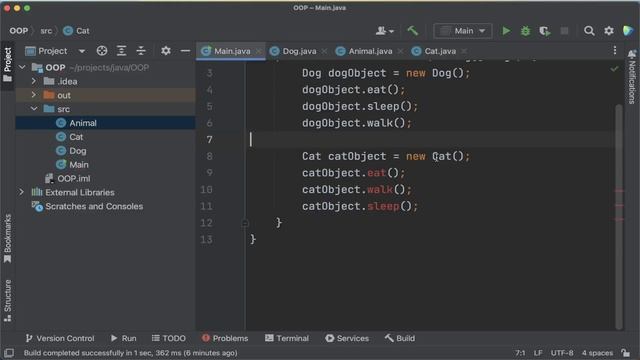Collapse all in Project panel
The height and width of the screenshot is (360, 640).
141,51
